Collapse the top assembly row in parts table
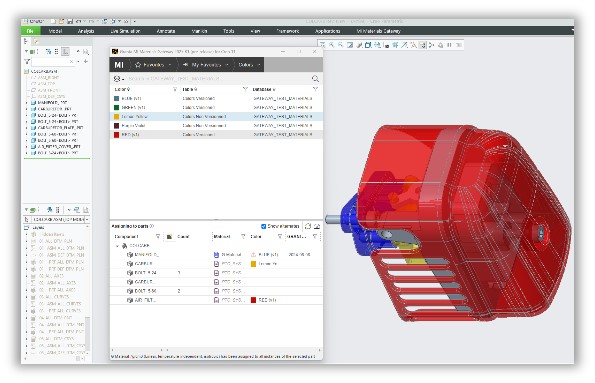 pos(117,246)
